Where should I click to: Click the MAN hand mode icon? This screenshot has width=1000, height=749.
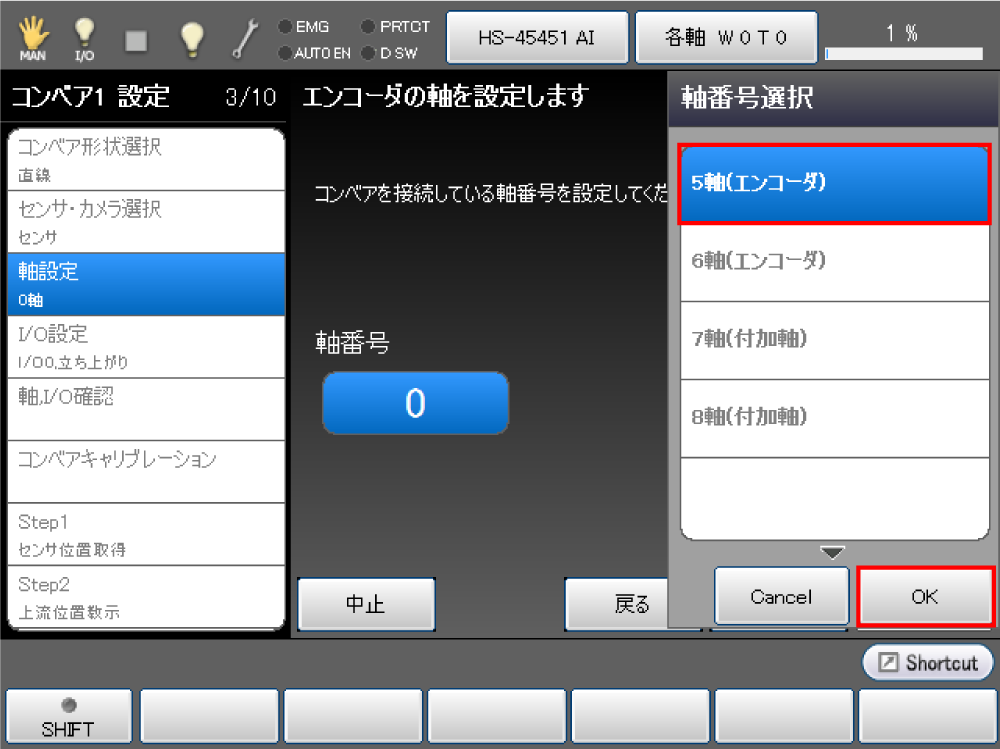[x=32, y=37]
